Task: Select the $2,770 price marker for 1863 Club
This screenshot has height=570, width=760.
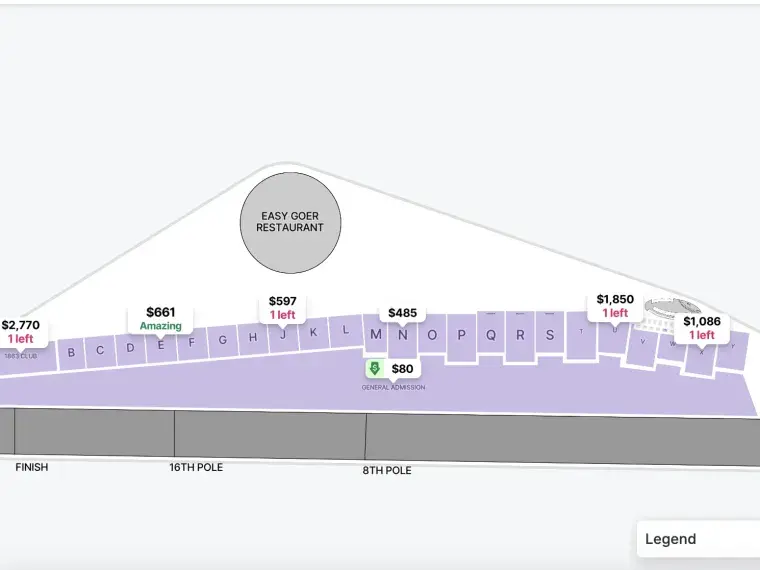Action: coord(21,332)
